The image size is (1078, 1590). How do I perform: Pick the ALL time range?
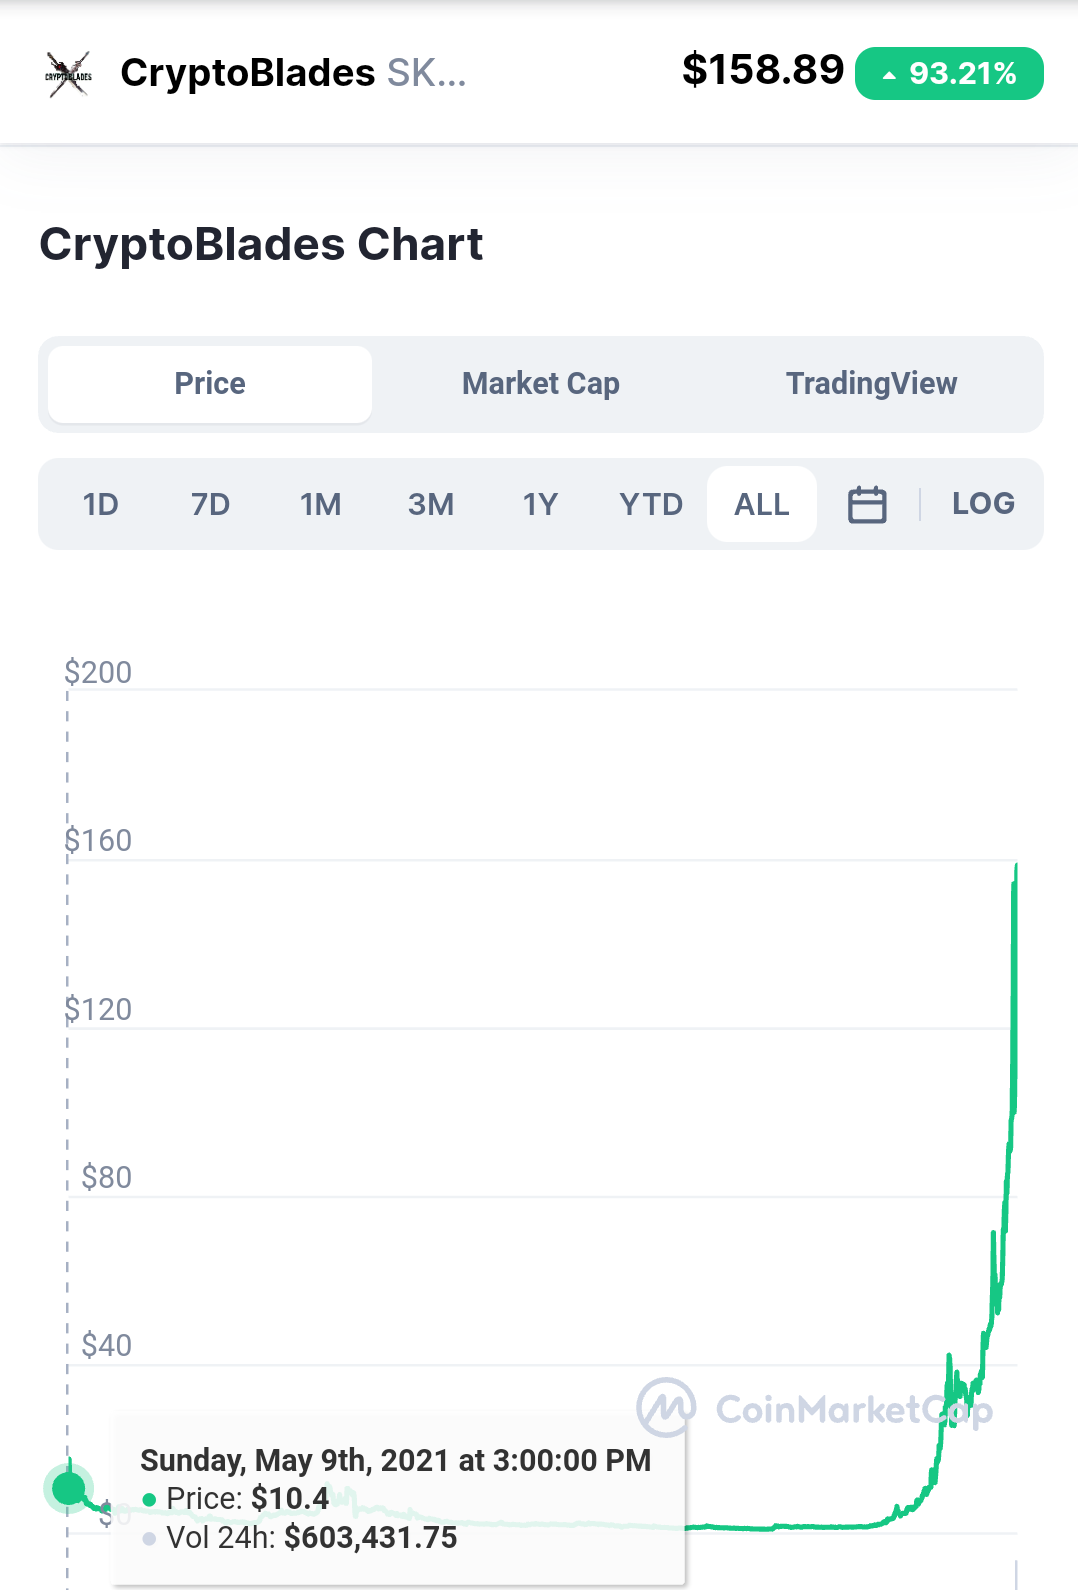(762, 504)
